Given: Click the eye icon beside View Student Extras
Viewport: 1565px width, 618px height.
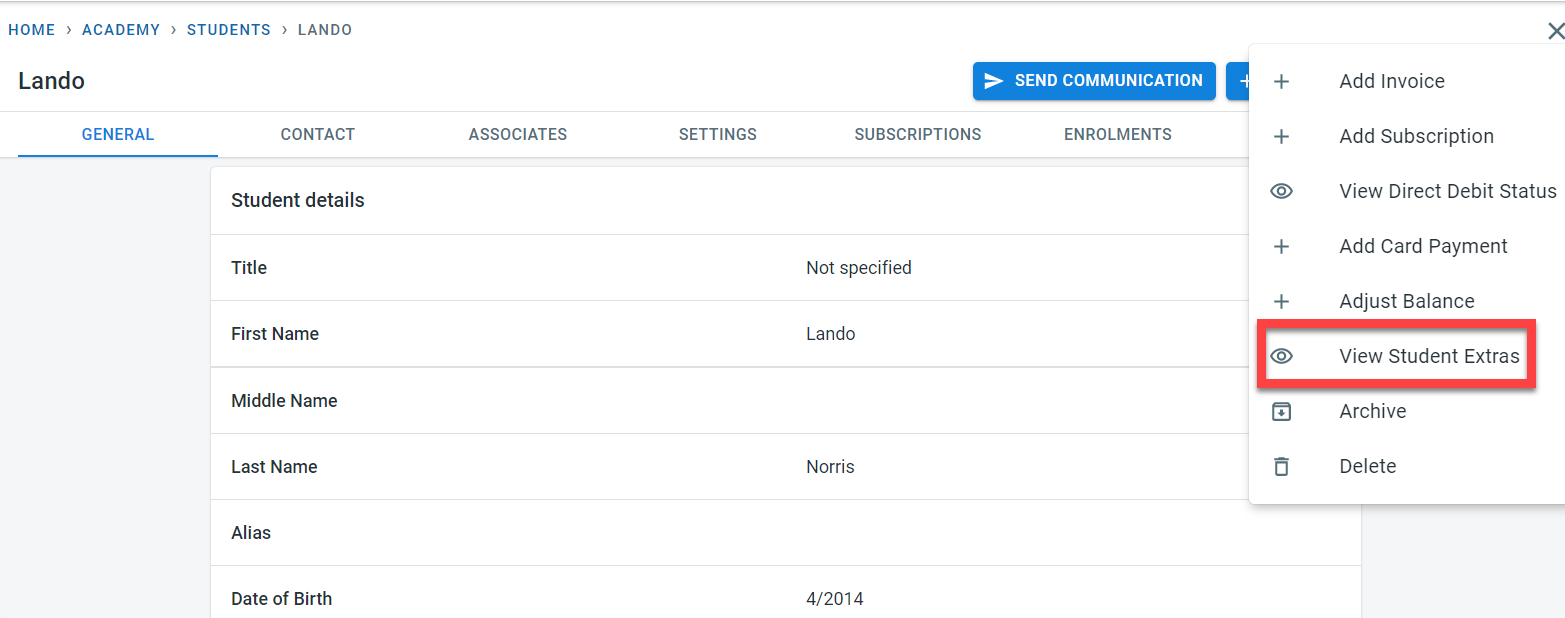Looking at the screenshot, I should 1281,356.
